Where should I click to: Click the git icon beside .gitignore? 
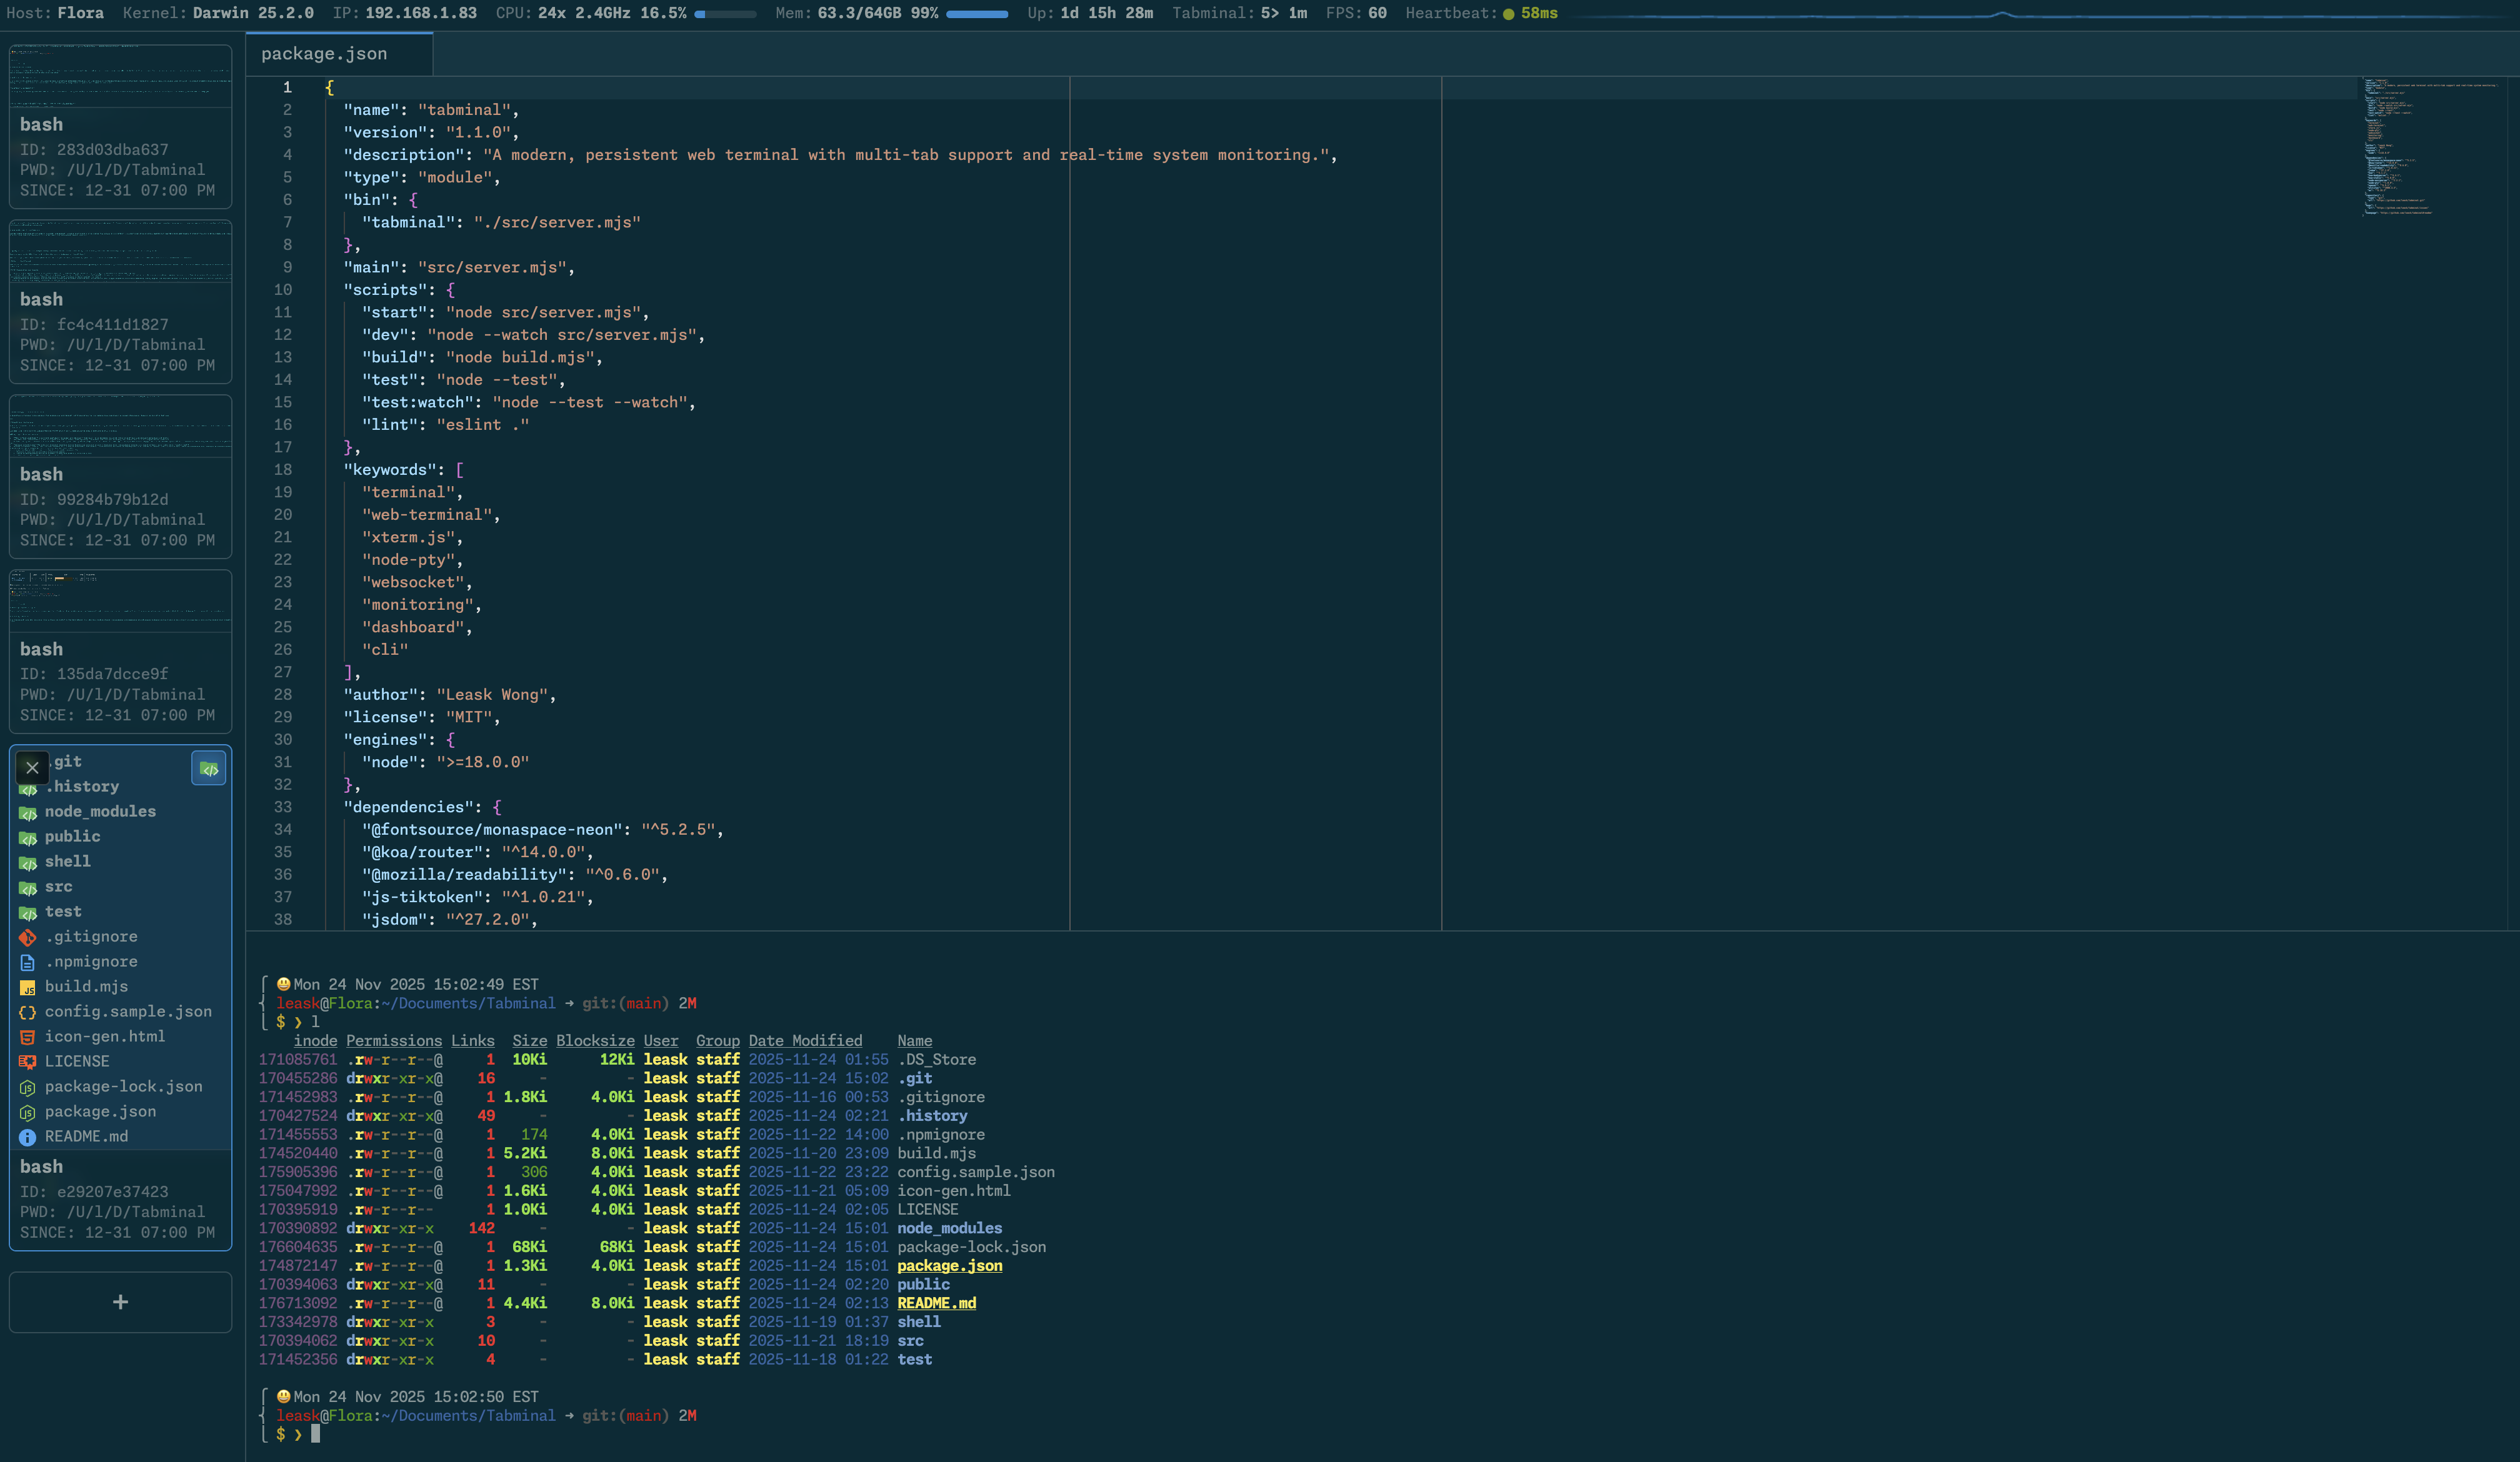click(x=27, y=937)
